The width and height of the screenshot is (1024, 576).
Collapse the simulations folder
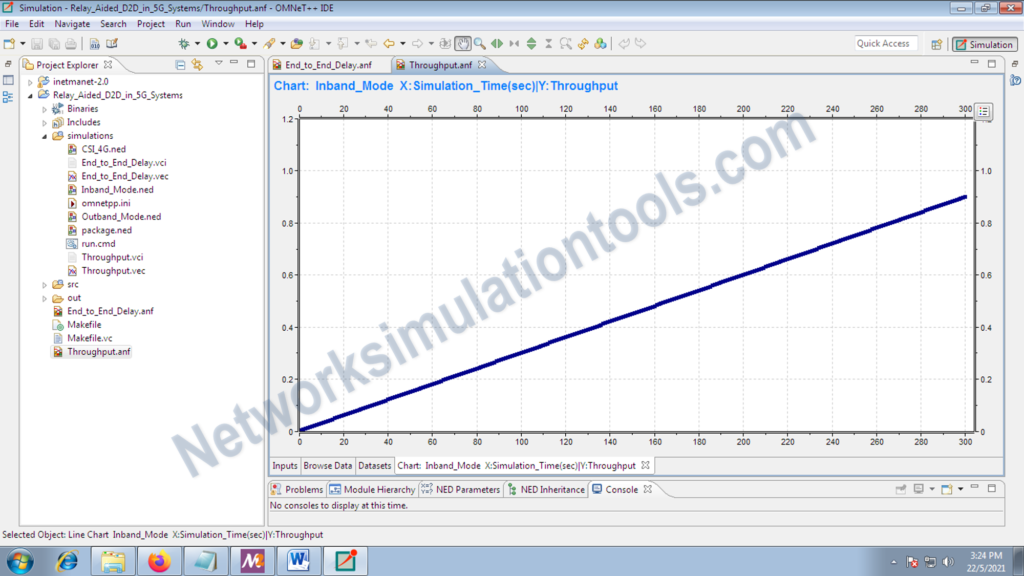coord(44,135)
